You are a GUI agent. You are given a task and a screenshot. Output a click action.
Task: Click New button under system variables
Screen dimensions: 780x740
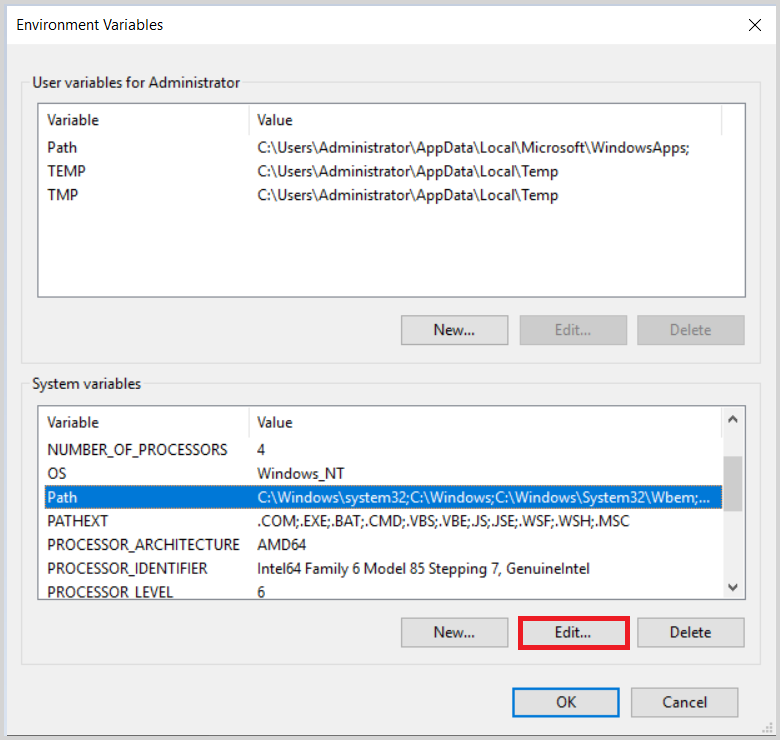[x=454, y=632]
